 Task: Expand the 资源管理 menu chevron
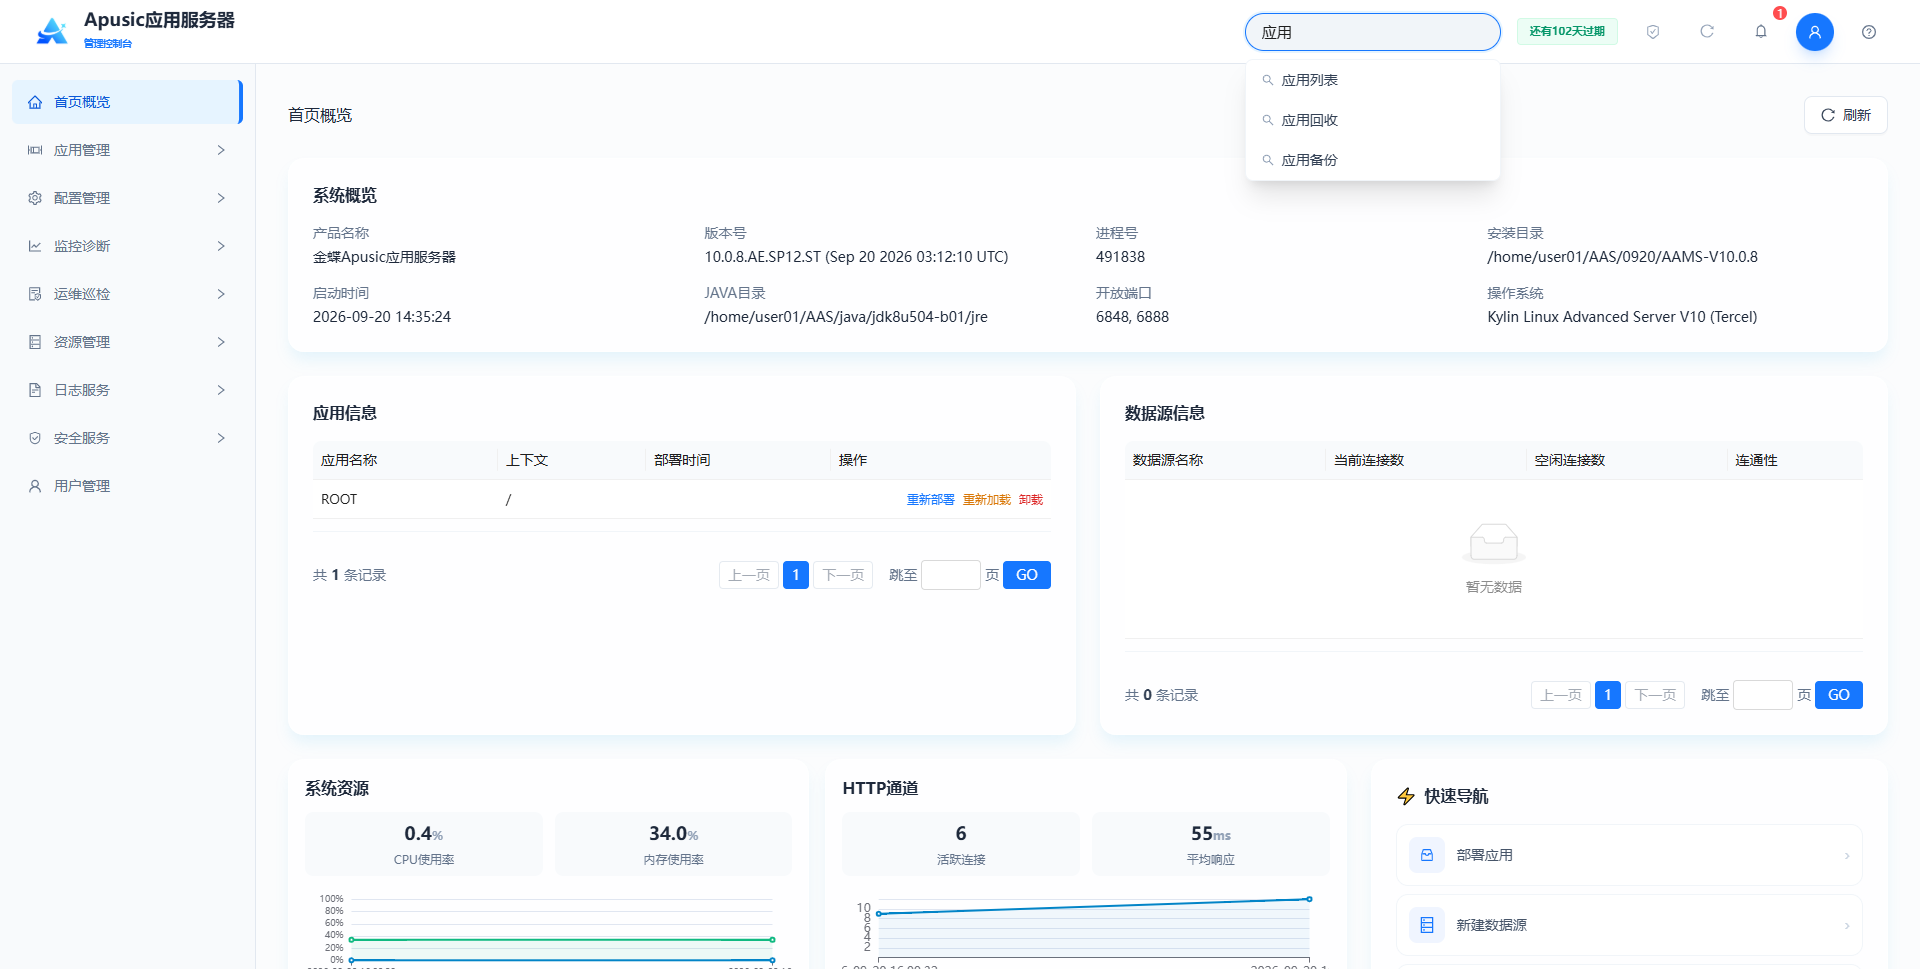coord(221,342)
